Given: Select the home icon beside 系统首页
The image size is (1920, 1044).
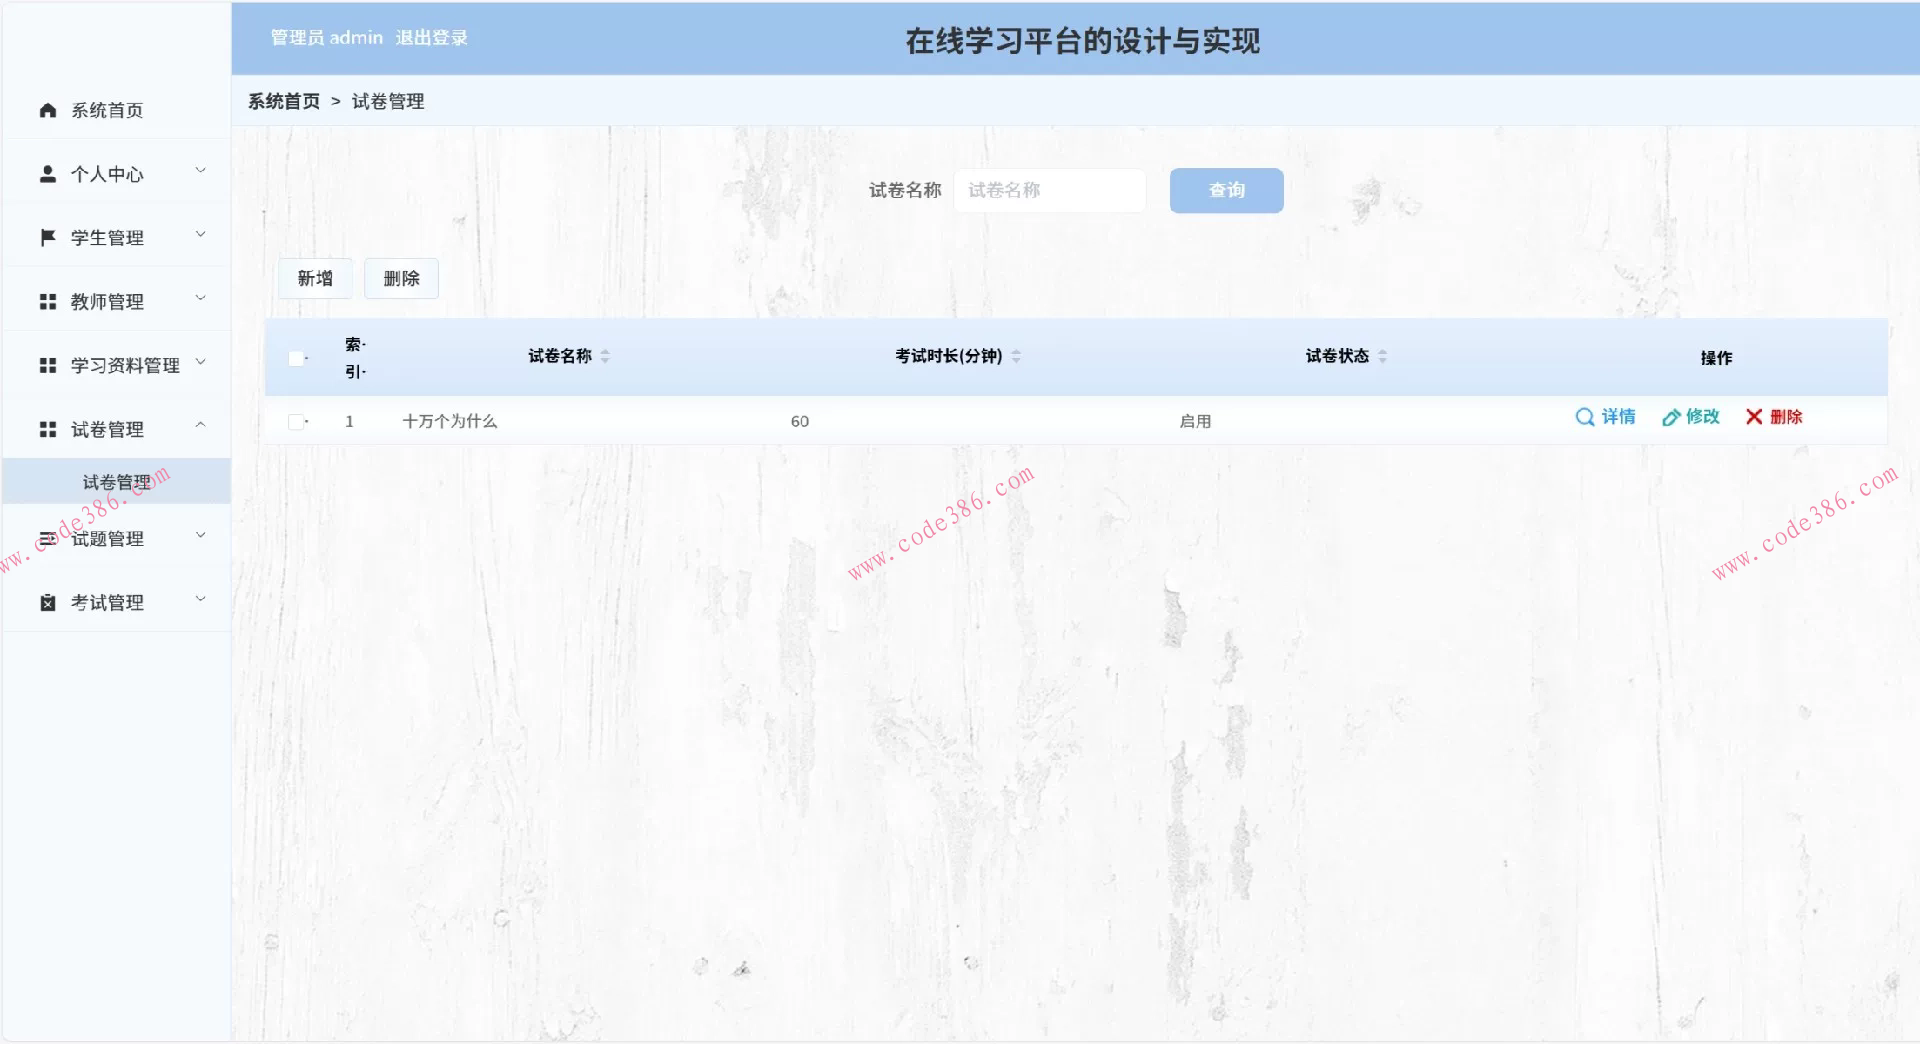Looking at the screenshot, I should [46, 109].
